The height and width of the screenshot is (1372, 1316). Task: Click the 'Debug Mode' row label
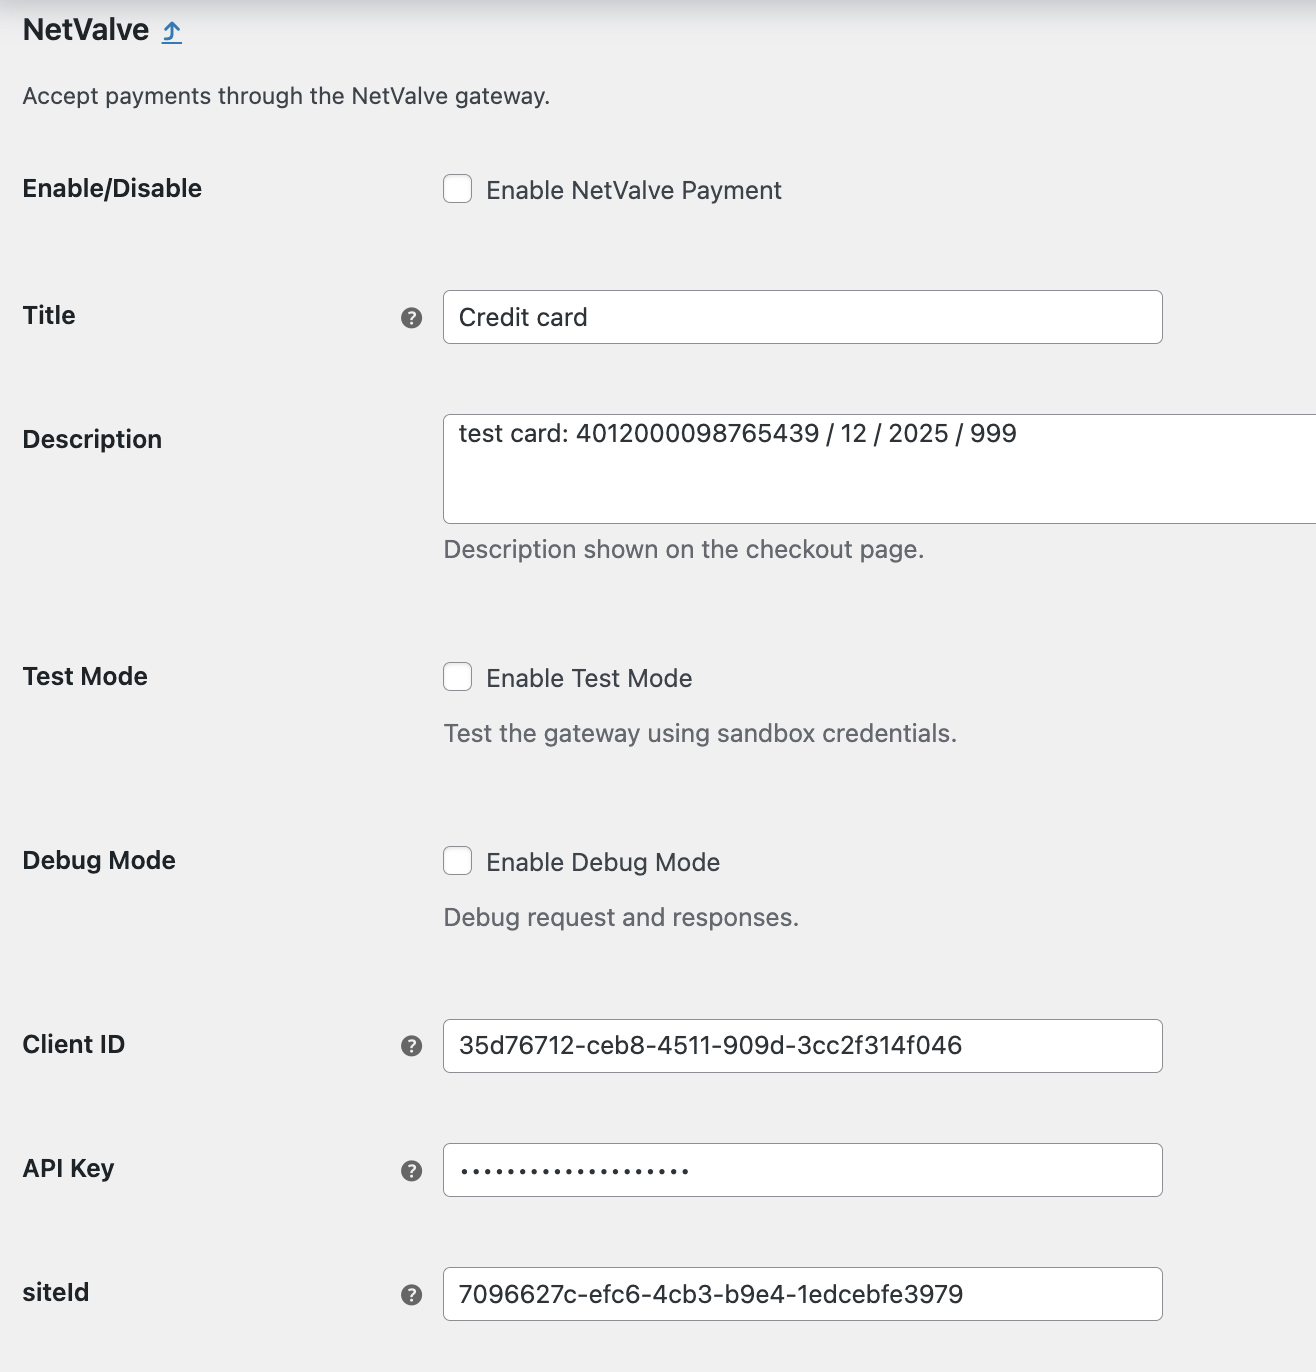coord(99,861)
